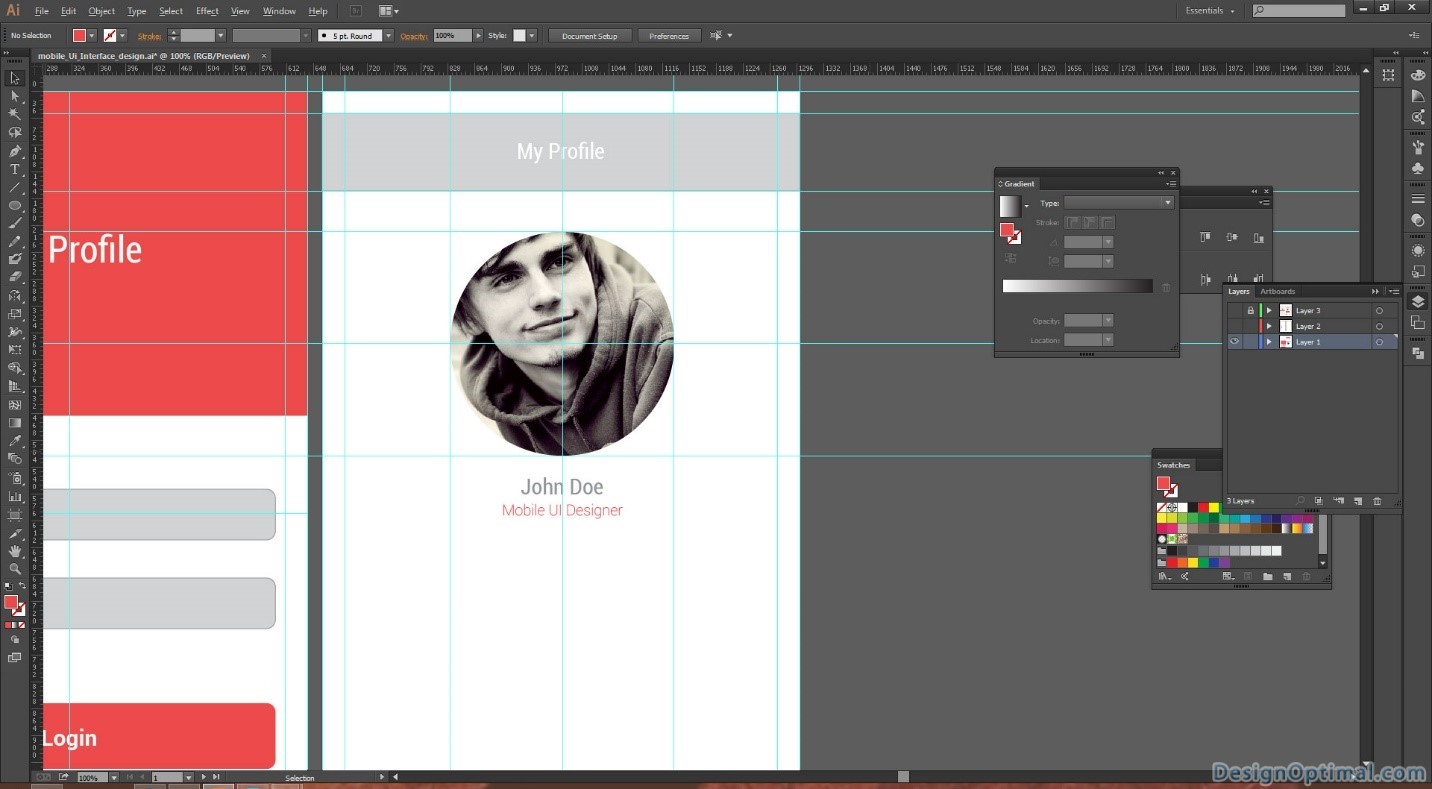Open the File menu
Screen dimensions: 1432x789
[x=42, y=11]
